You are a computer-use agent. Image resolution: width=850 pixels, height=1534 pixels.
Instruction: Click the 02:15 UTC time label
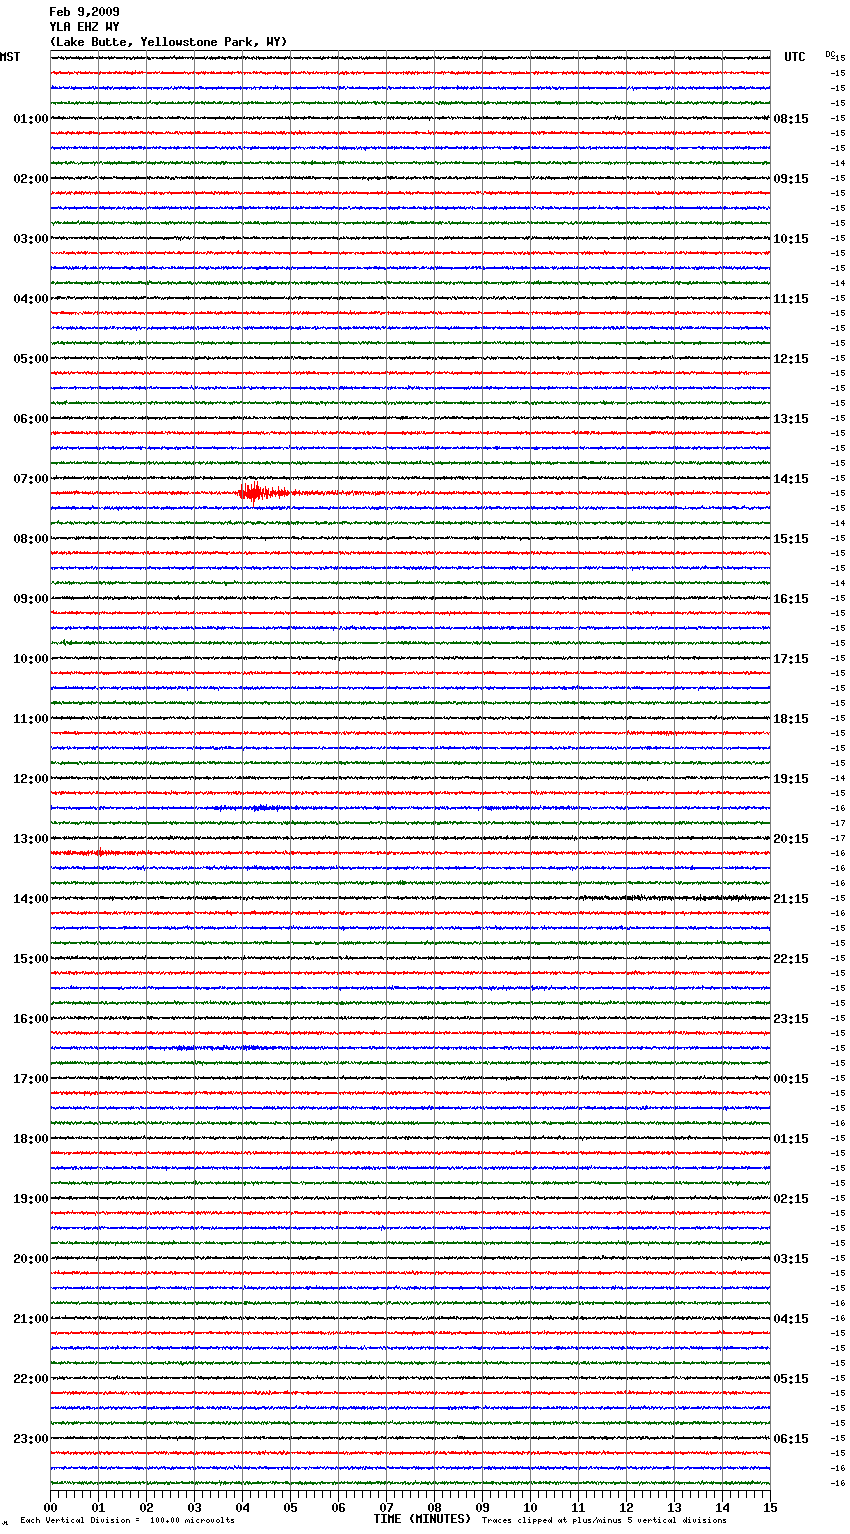coord(791,1199)
